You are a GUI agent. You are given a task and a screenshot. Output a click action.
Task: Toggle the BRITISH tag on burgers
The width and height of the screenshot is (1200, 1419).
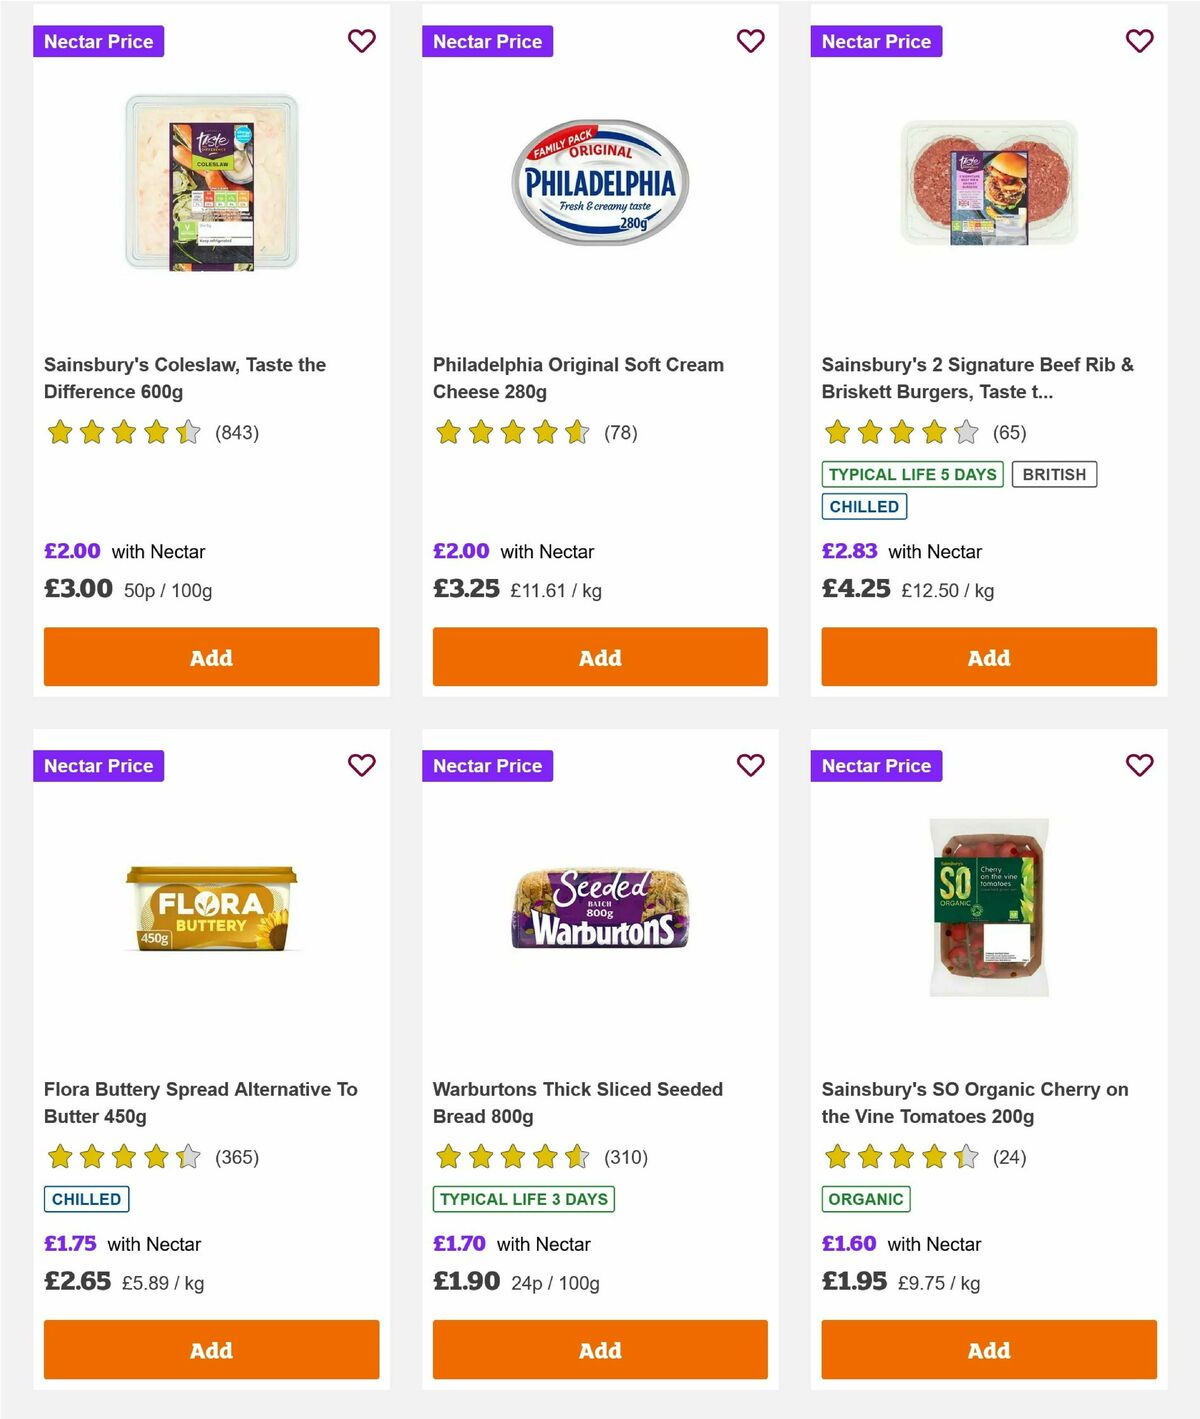[1053, 474]
